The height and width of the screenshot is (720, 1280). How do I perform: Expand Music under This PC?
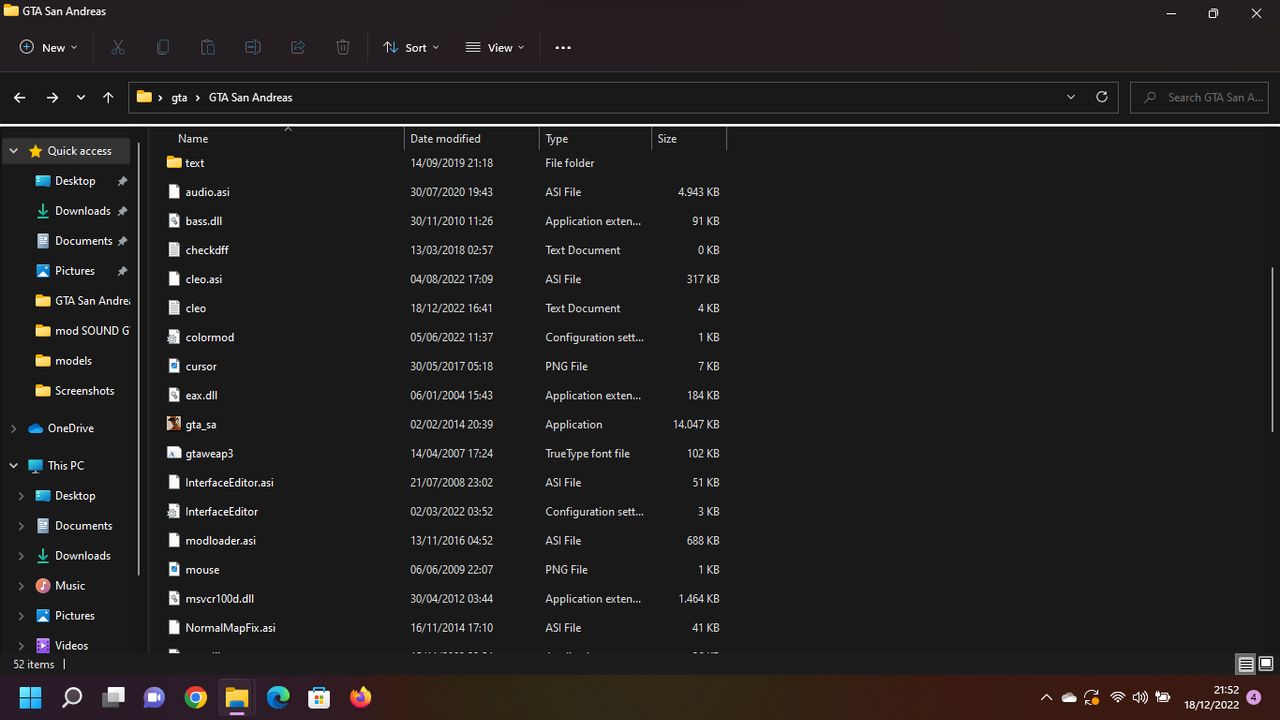point(21,586)
